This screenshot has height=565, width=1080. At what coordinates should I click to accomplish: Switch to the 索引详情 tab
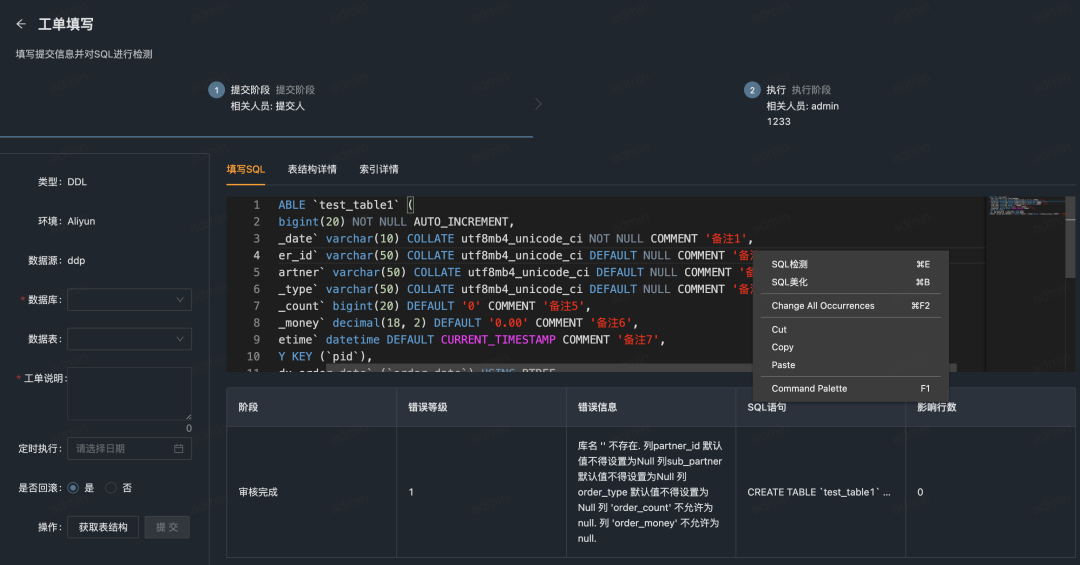[x=379, y=170]
